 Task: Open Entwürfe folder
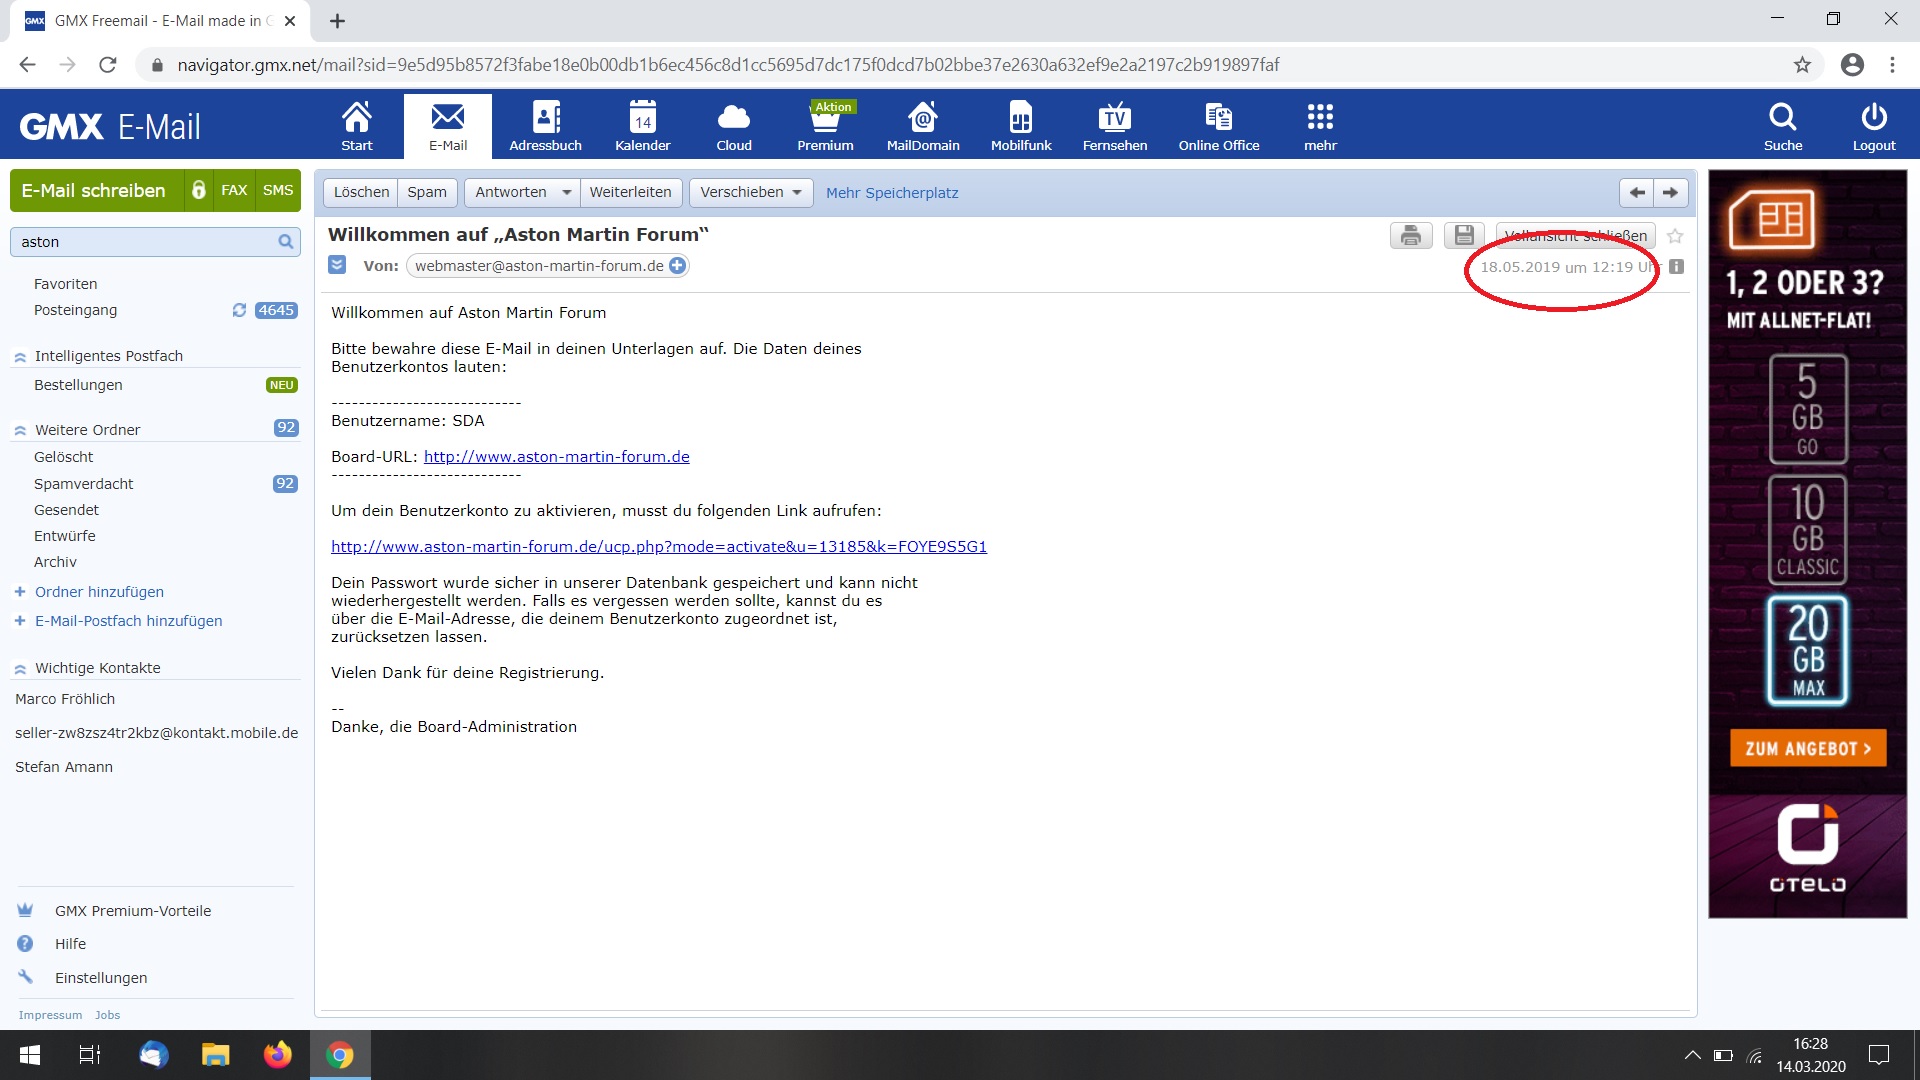[x=64, y=536]
